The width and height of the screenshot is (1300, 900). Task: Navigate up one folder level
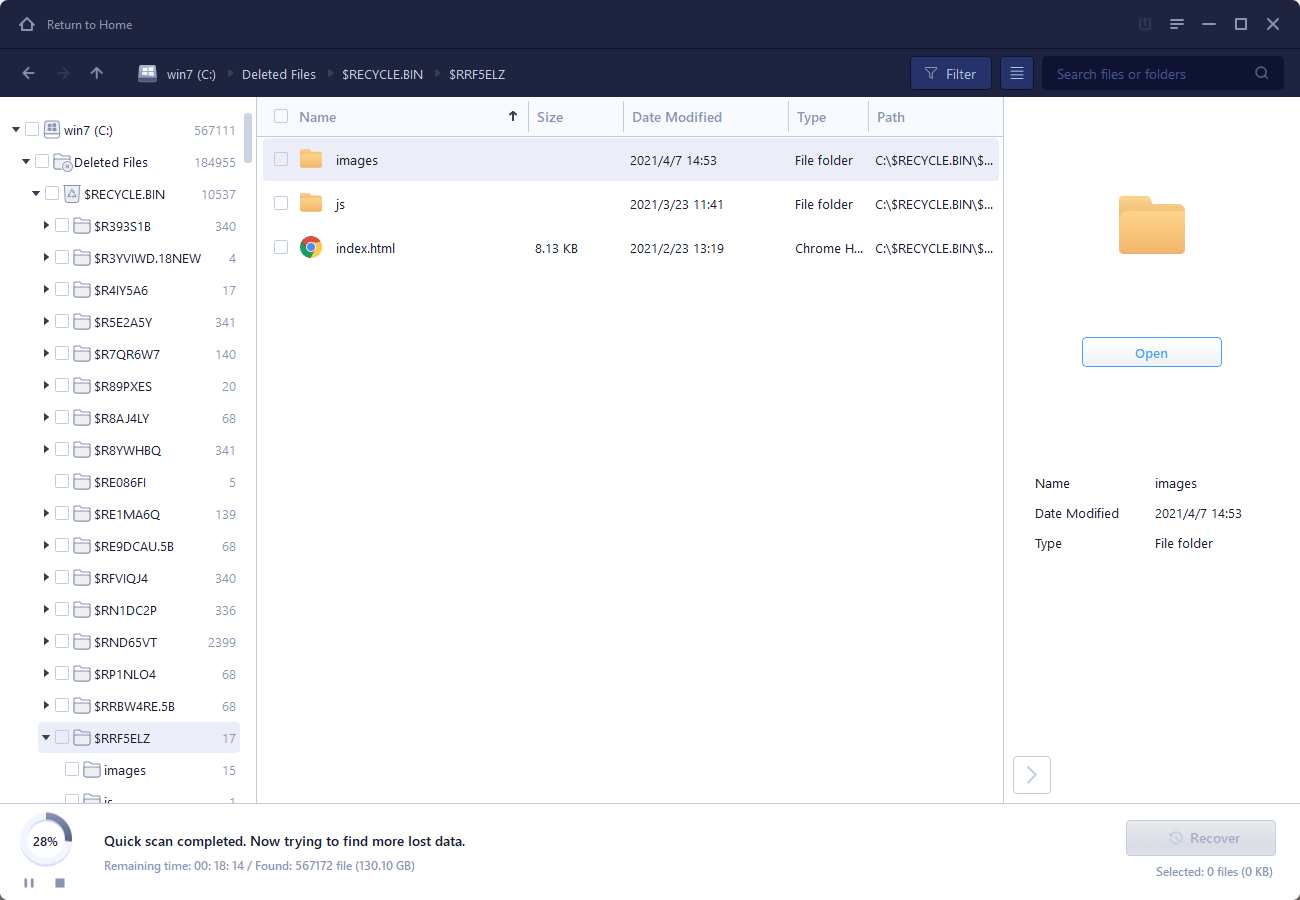tap(97, 73)
